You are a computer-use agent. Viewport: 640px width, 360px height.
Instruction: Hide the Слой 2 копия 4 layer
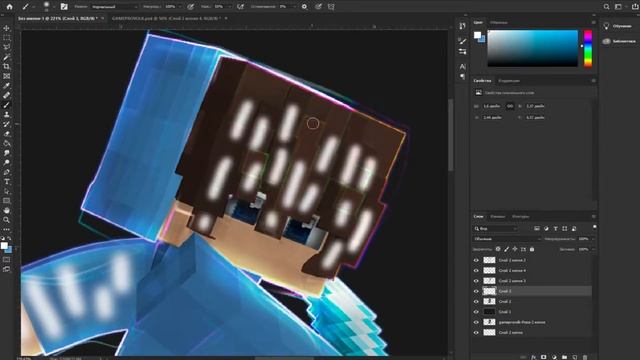(x=476, y=270)
